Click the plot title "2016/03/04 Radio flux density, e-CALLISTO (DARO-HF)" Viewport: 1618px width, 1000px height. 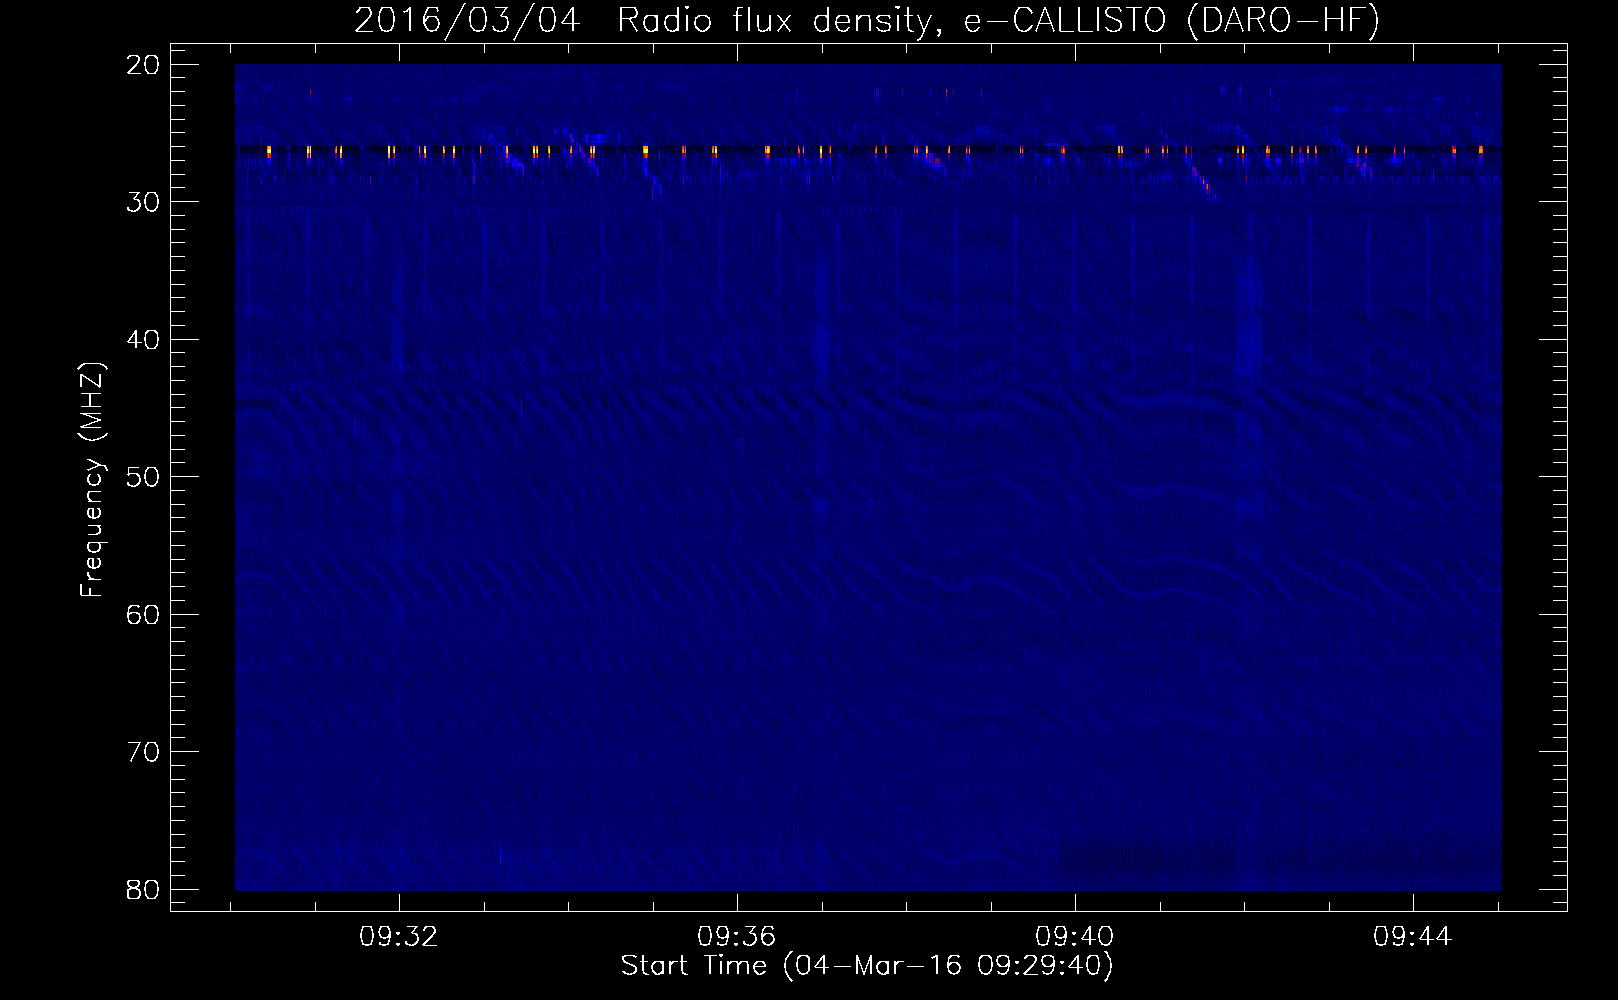[x=867, y=21]
